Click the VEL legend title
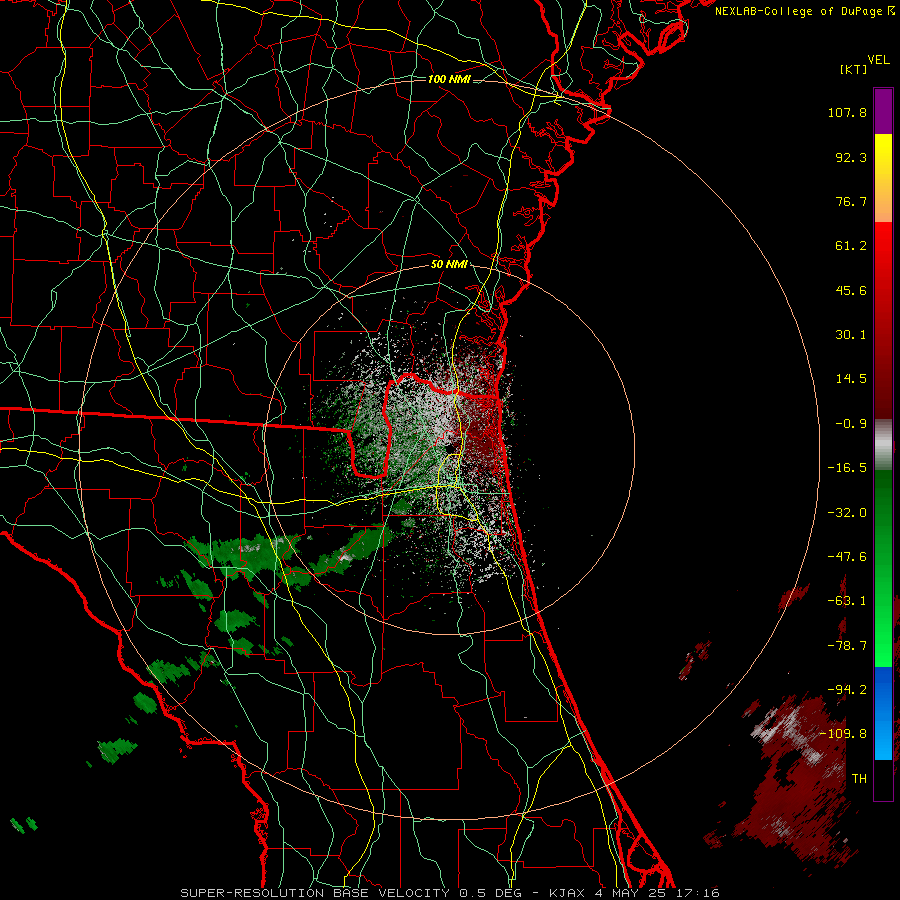This screenshot has width=900, height=900. click(x=878, y=60)
